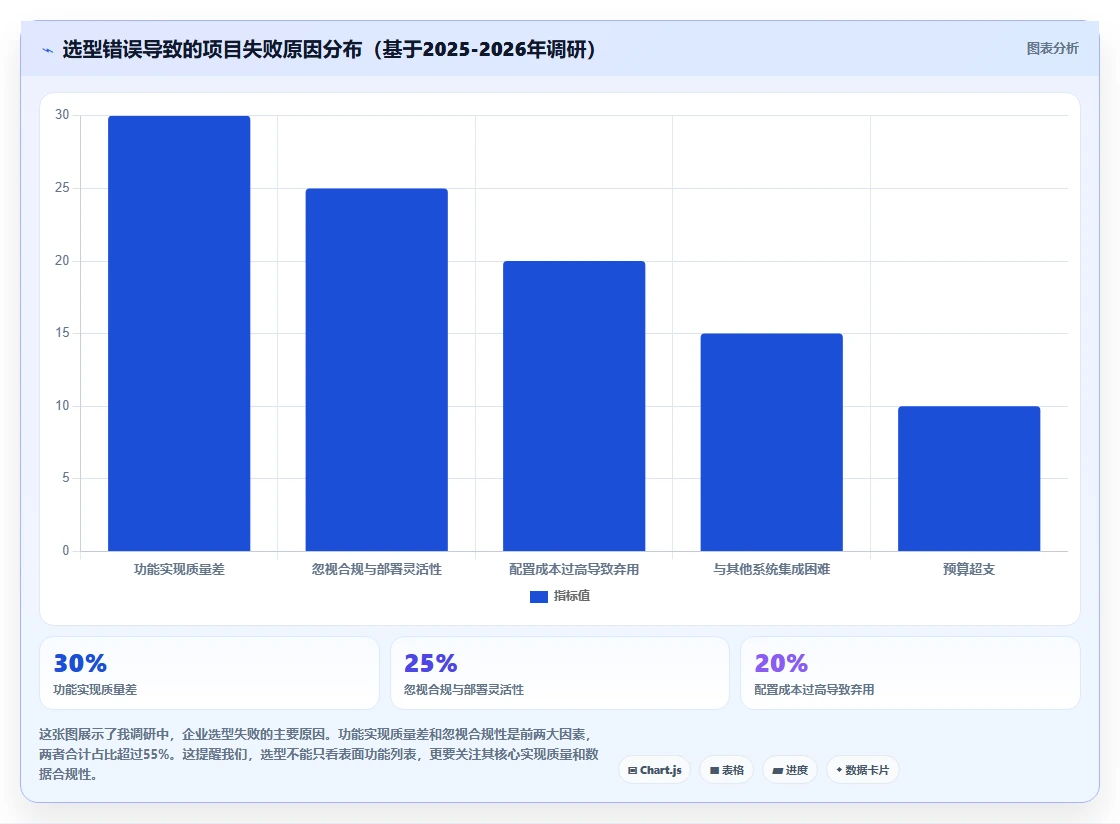Click the 预算超支 bar in chart
Image resolution: width=1120 pixels, height=824 pixels.
[x=969, y=478]
